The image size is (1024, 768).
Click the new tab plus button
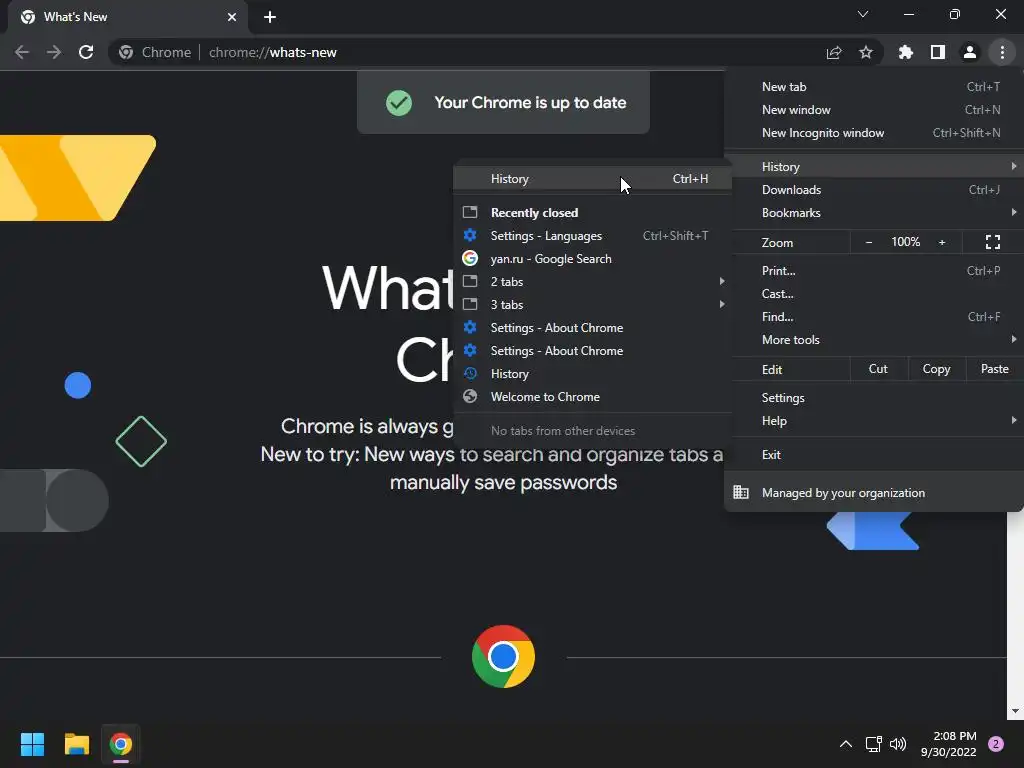[270, 17]
